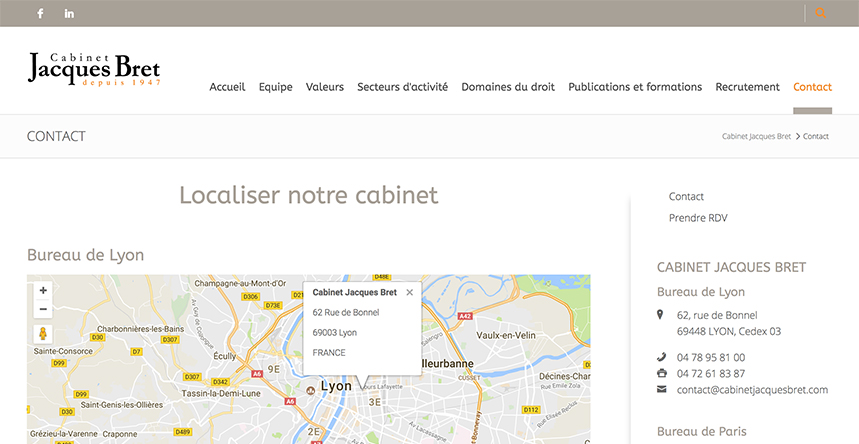Open the Valeurs menu item
Viewport: 859px width, 444px height.
coord(325,87)
